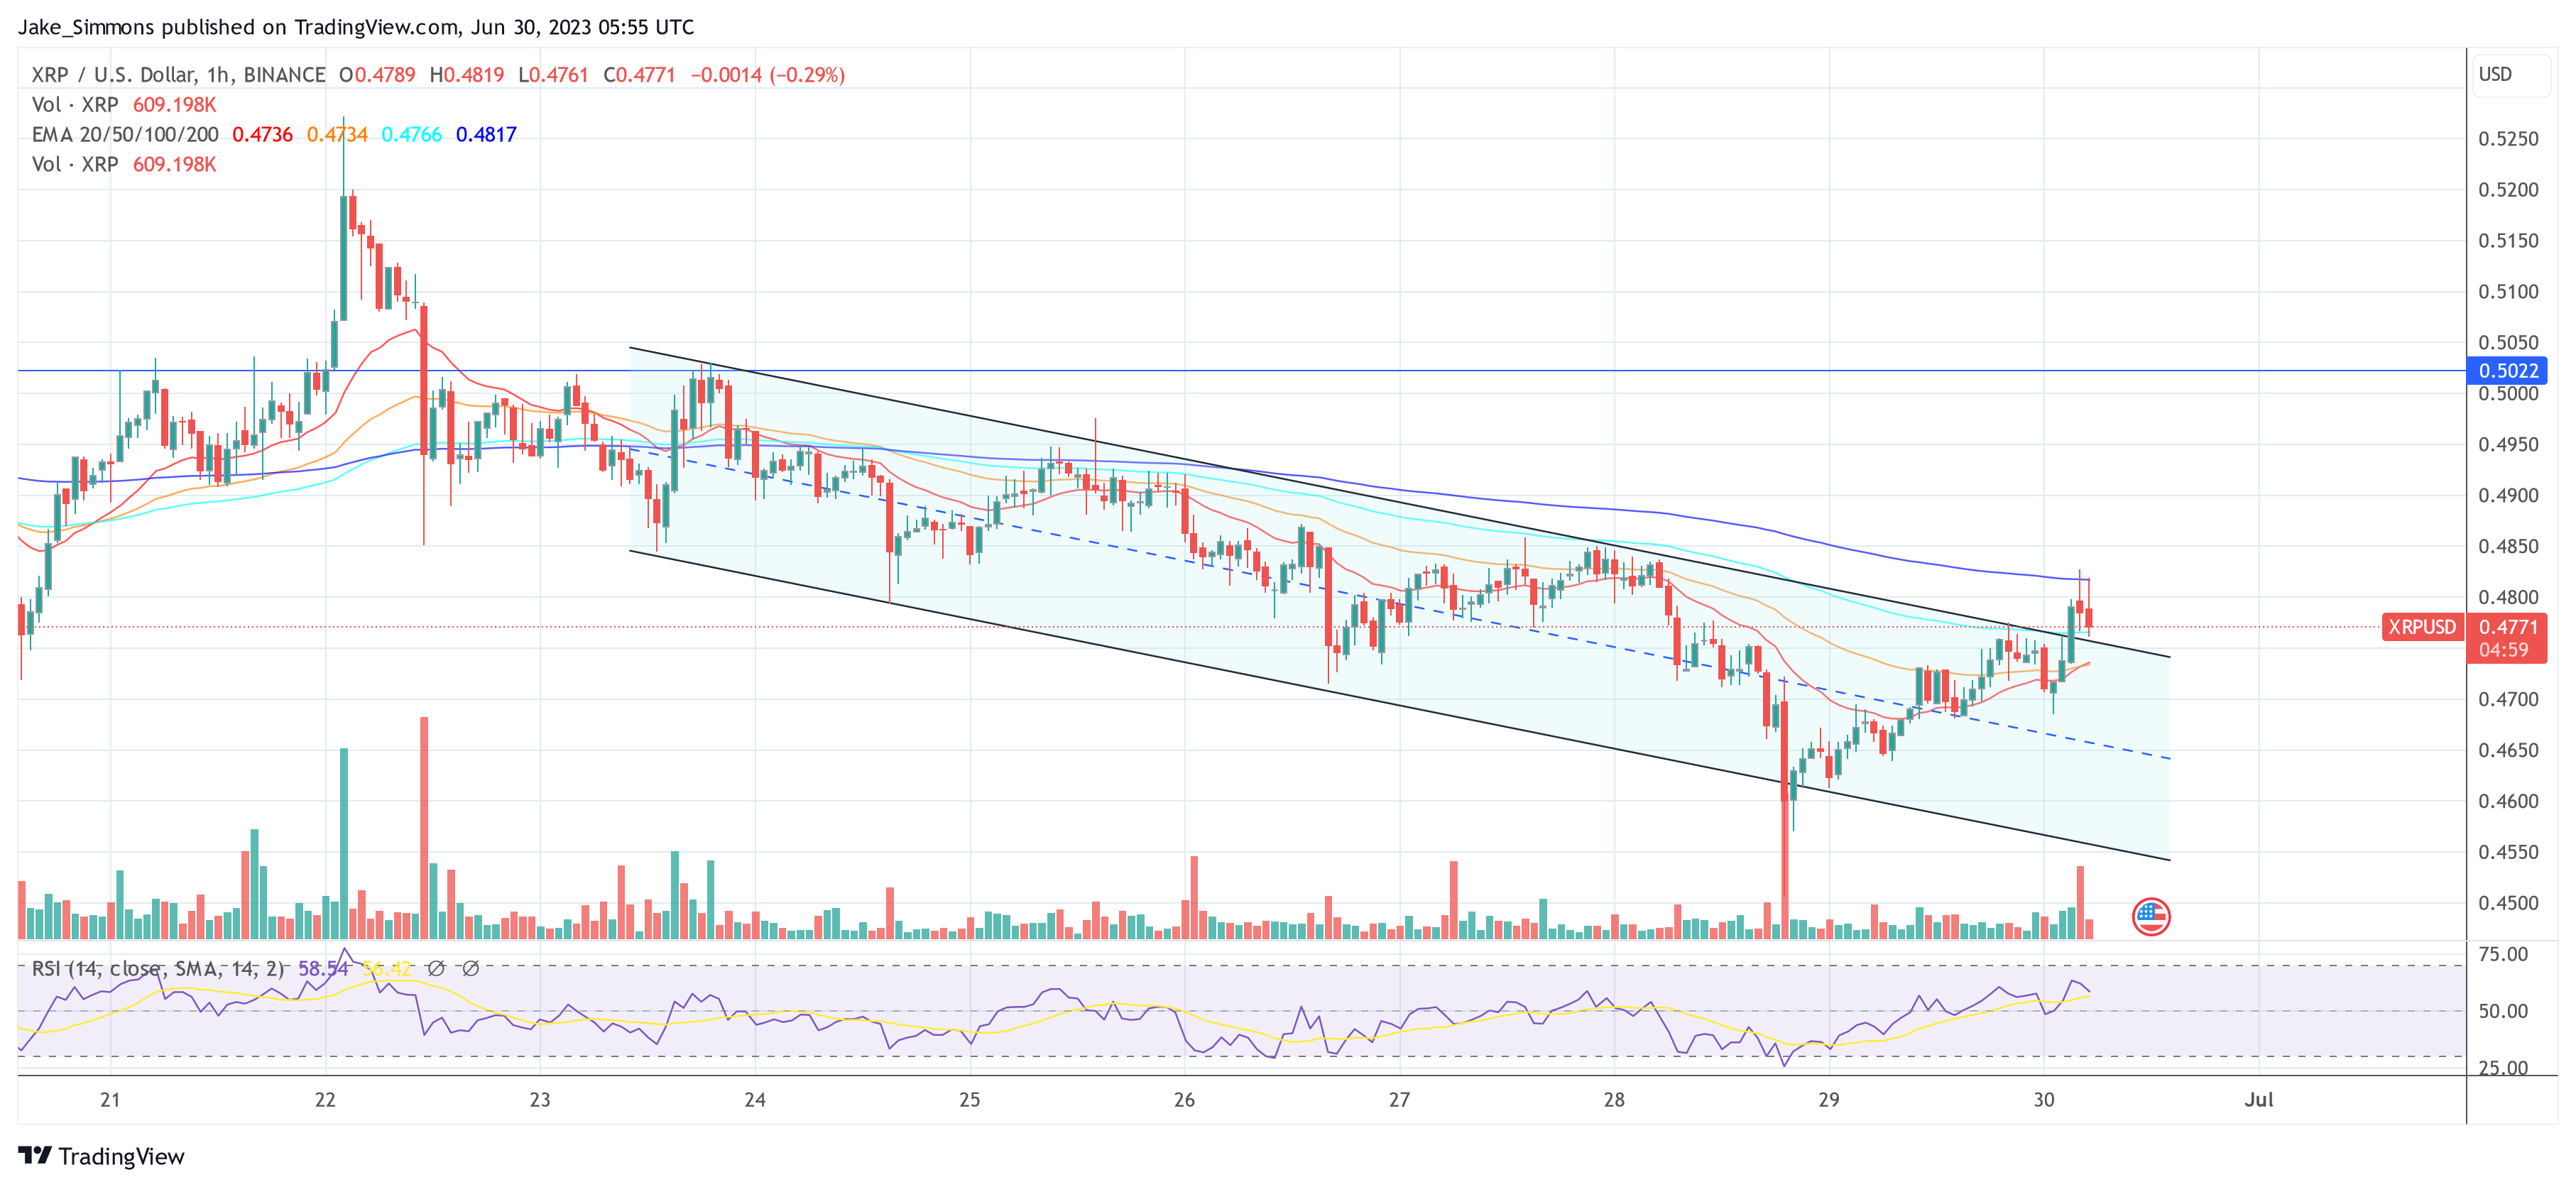Click the blue 0.5022 price level tag
The width and height of the screenshot is (2576, 1187).
click(2507, 371)
